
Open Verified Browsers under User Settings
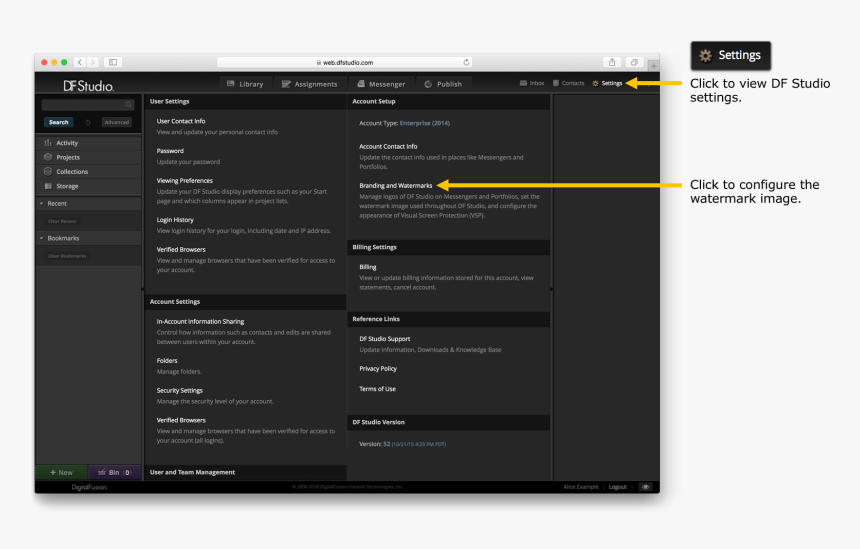[181, 250]
